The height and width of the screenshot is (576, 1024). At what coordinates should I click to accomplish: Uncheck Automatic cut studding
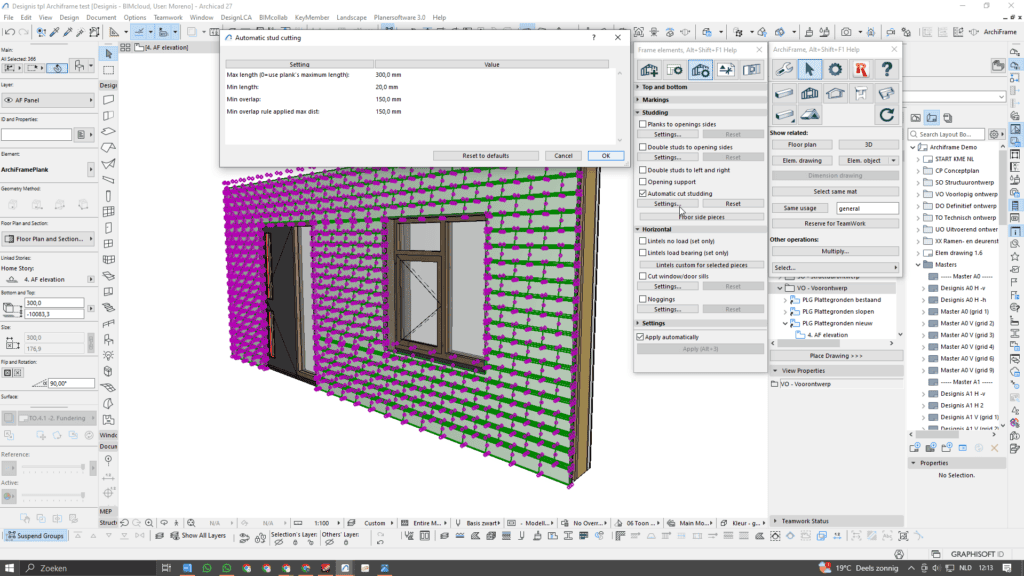pos(643,193)
